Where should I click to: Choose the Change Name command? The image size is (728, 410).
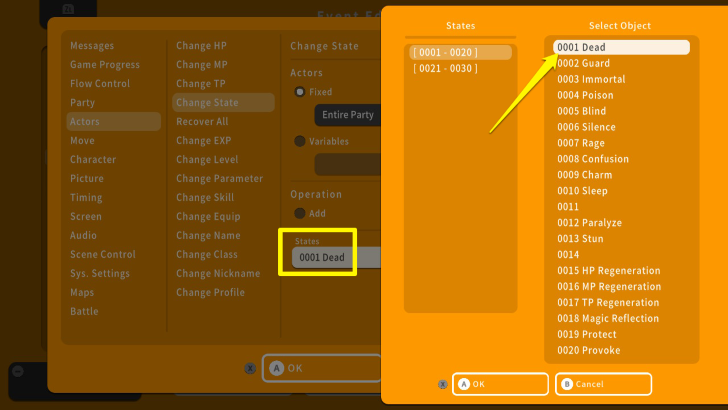coord(208,235)
